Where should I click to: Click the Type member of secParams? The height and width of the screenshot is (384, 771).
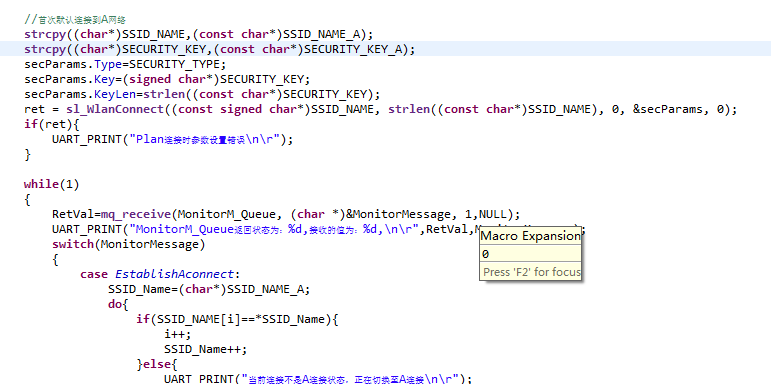tap(108, 64)
